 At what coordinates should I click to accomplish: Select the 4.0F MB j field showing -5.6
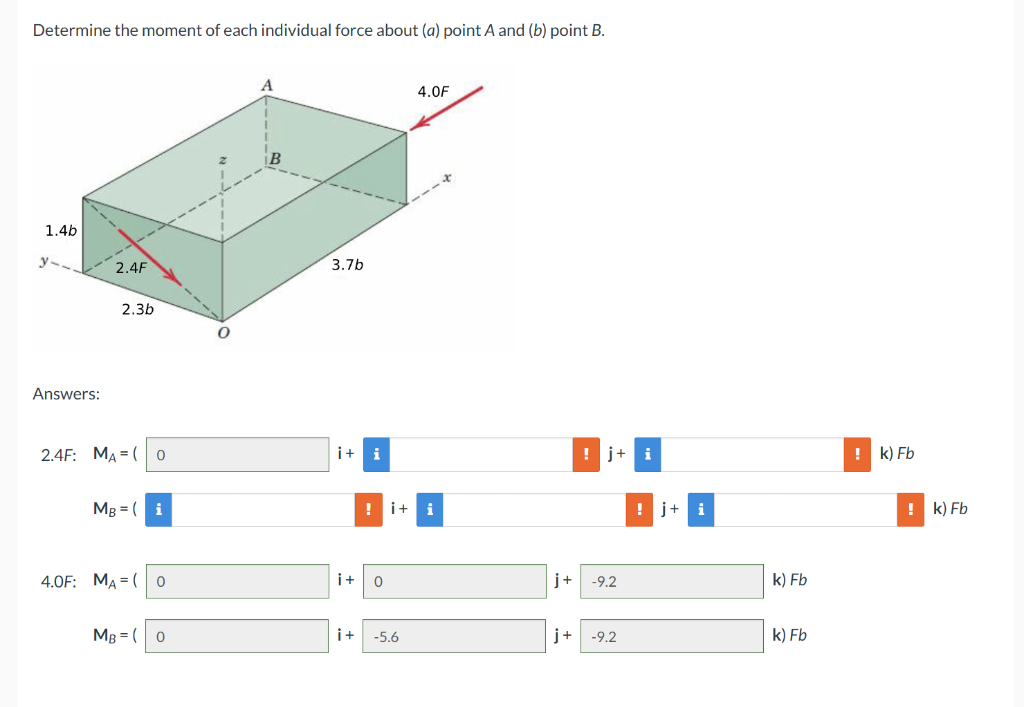[454, 636]
